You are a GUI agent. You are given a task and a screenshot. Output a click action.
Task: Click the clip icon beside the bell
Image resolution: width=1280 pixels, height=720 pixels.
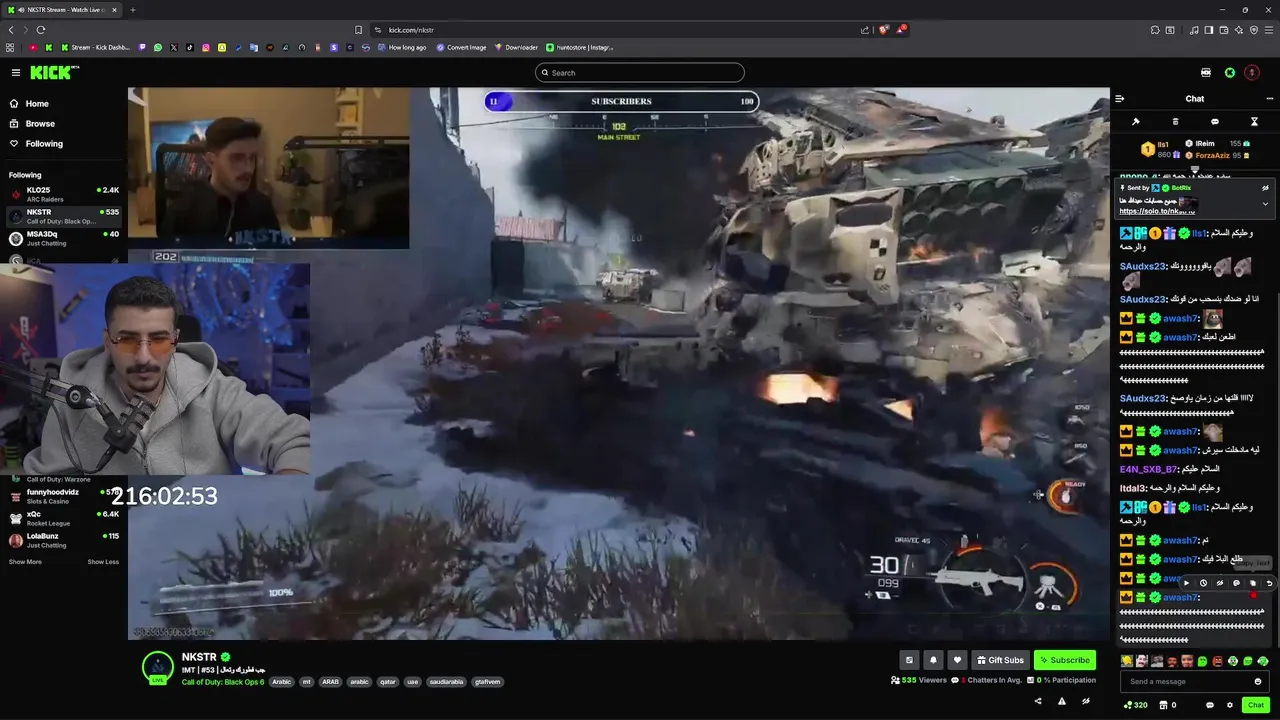coord(909,660)
